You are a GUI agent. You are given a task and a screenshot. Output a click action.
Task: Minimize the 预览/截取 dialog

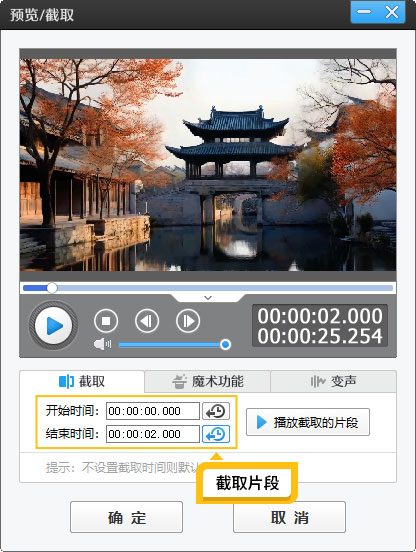(364, 12)
